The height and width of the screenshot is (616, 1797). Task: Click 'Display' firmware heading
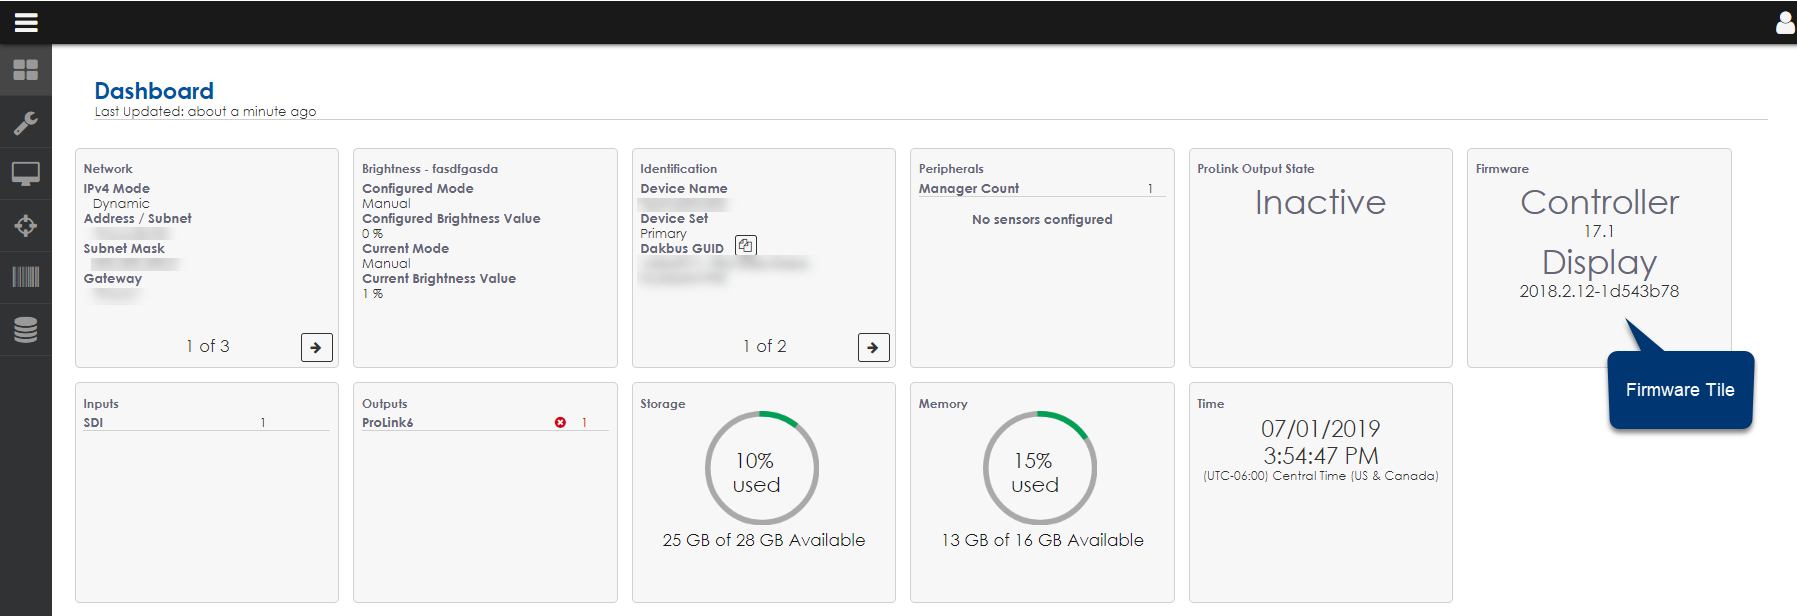pos(1600,262)
